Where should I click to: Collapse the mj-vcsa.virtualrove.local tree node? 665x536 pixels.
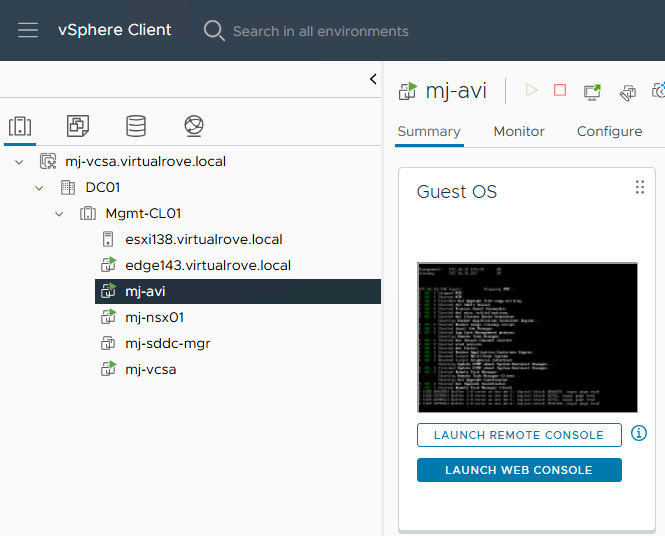19,161
